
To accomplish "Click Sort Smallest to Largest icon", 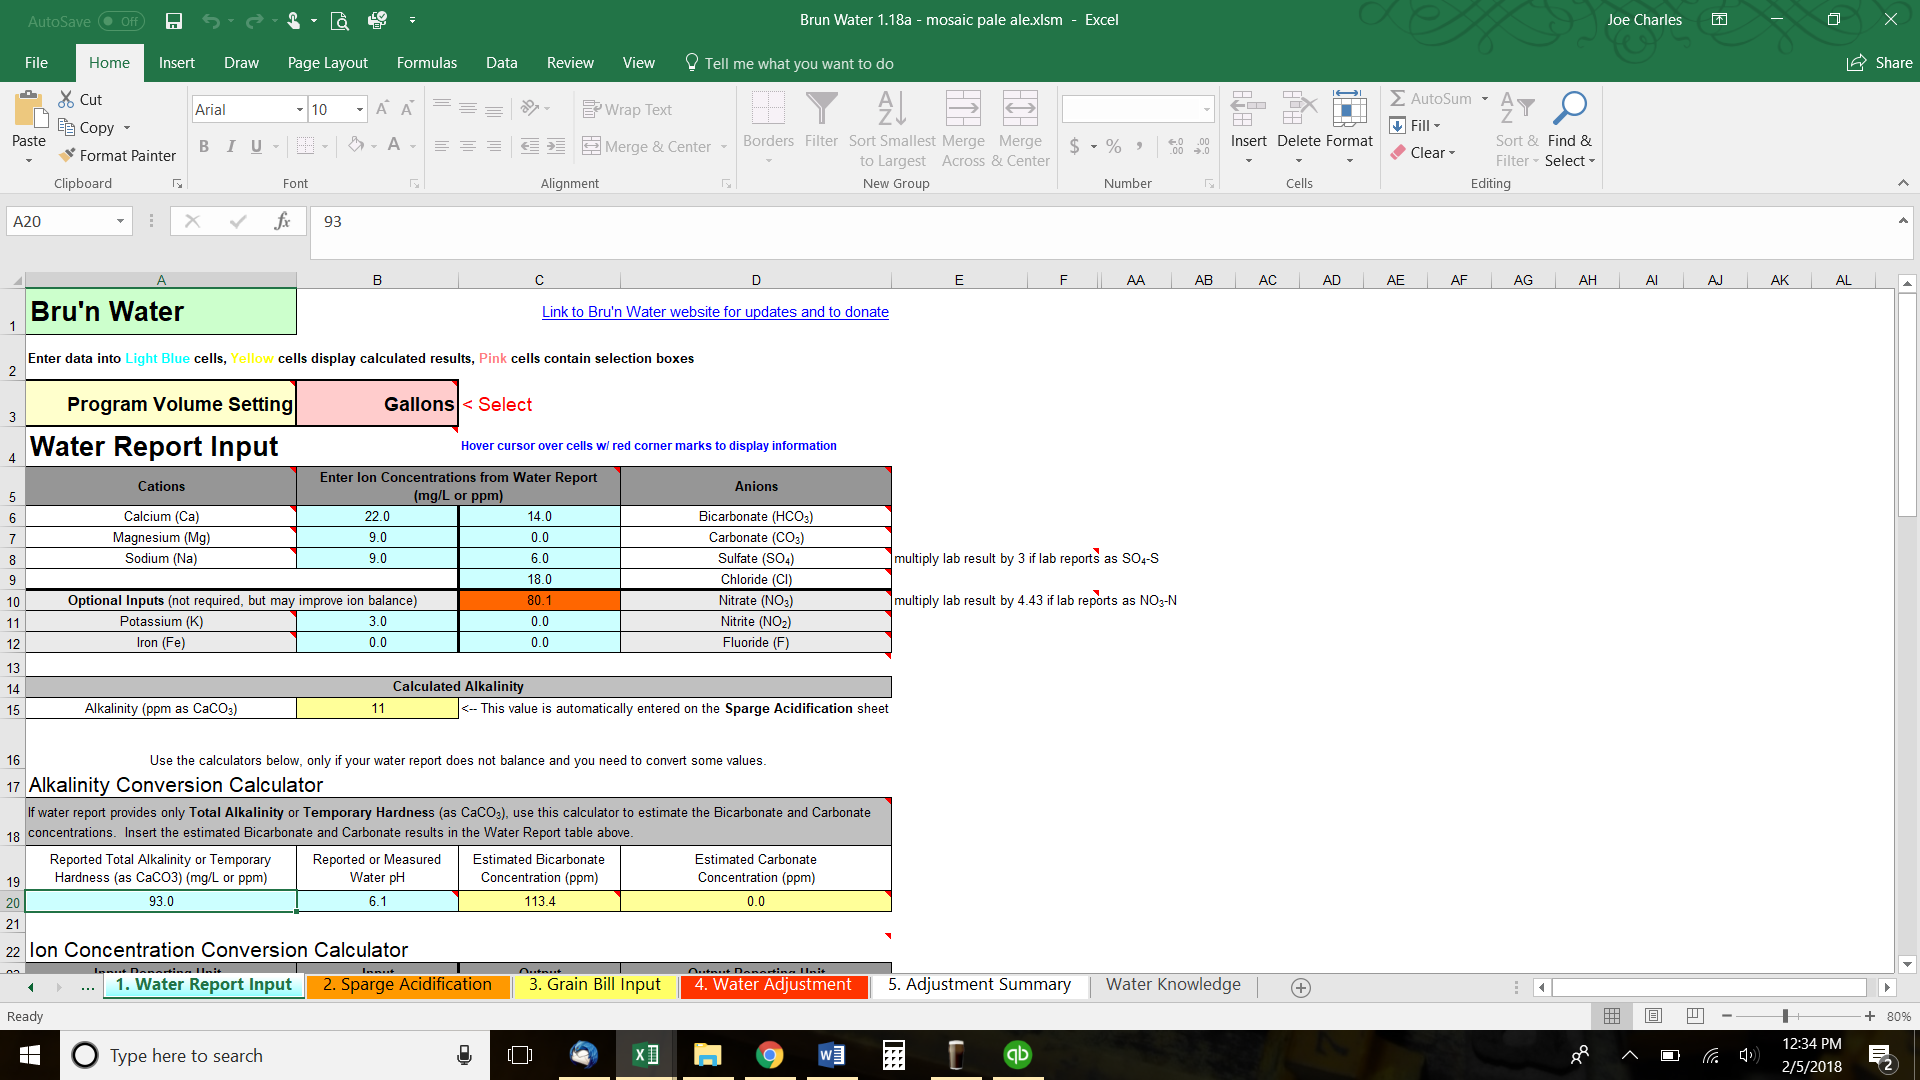I will (892, 109).
